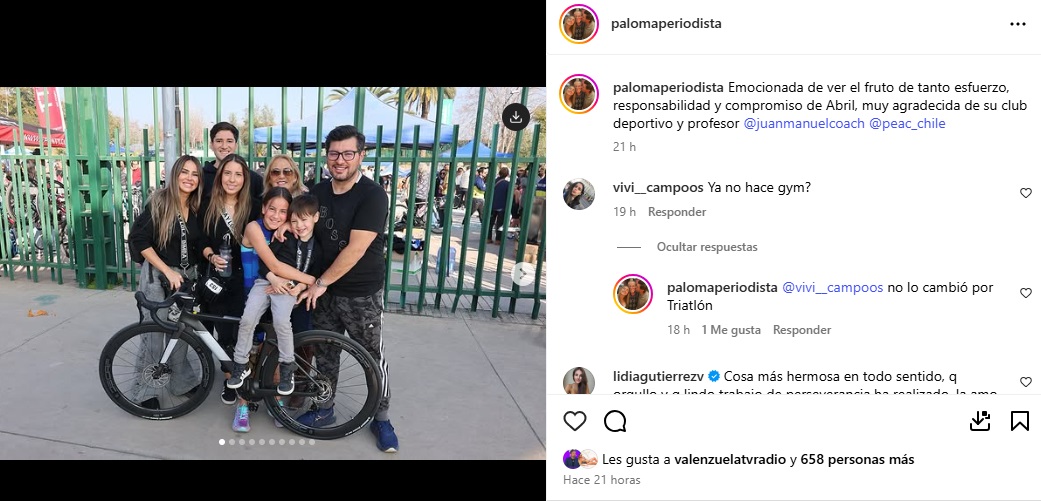Open vivi__campoos avatar thumbnail
The image size is (1041, 501).
(579, 194)
